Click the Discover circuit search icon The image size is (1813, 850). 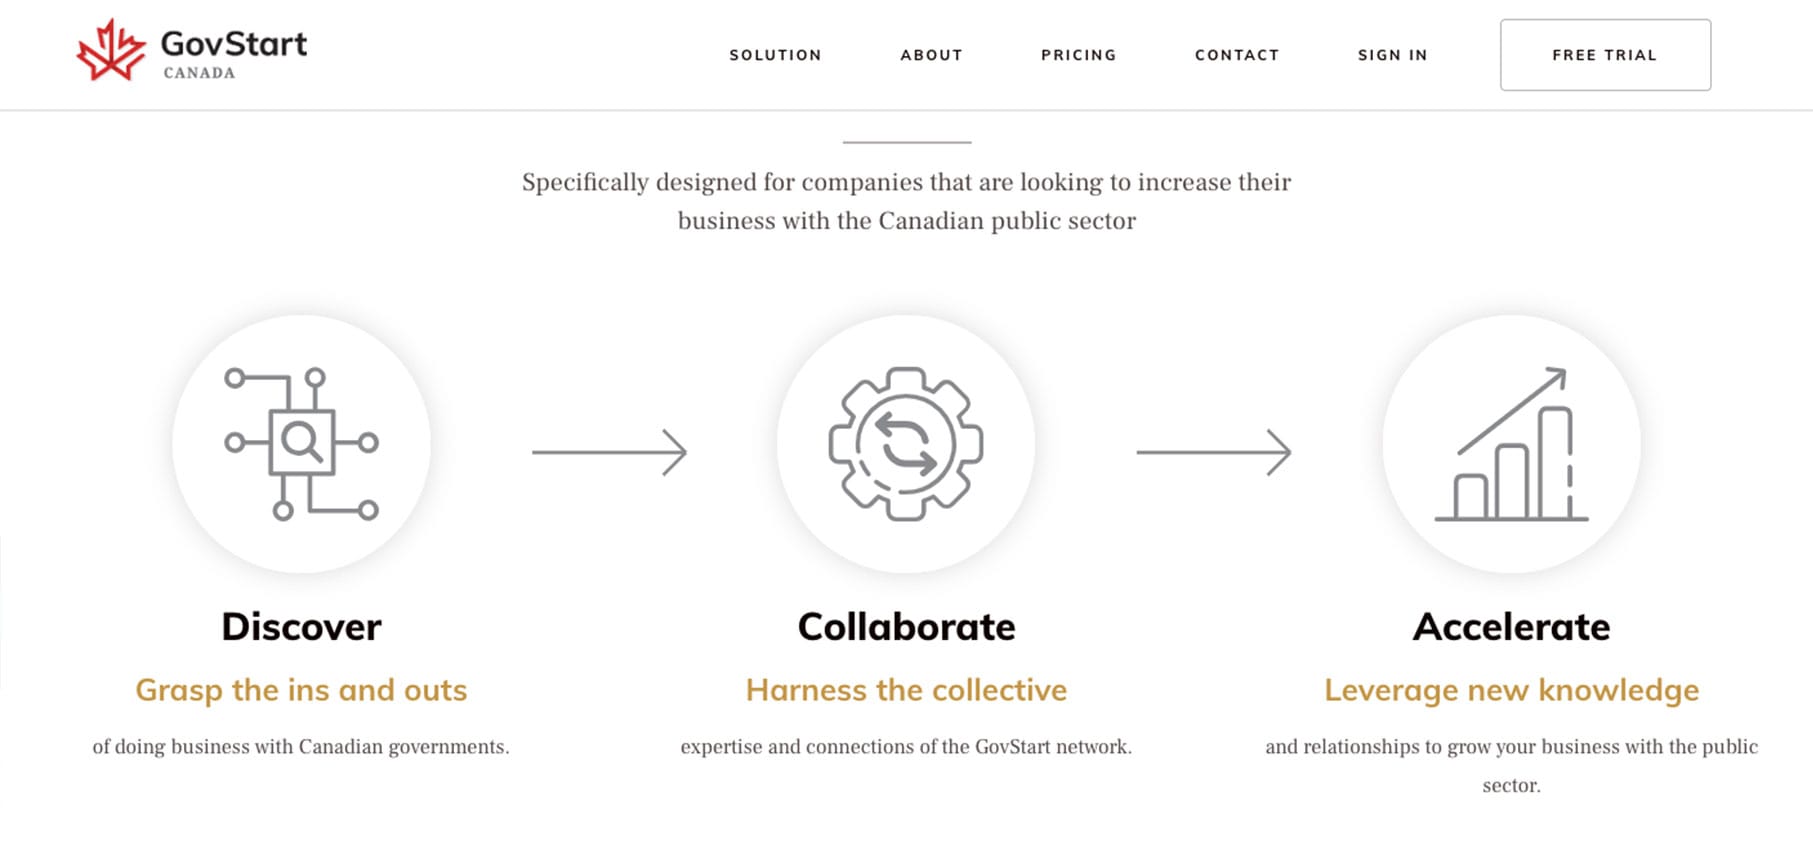[301, 444]
